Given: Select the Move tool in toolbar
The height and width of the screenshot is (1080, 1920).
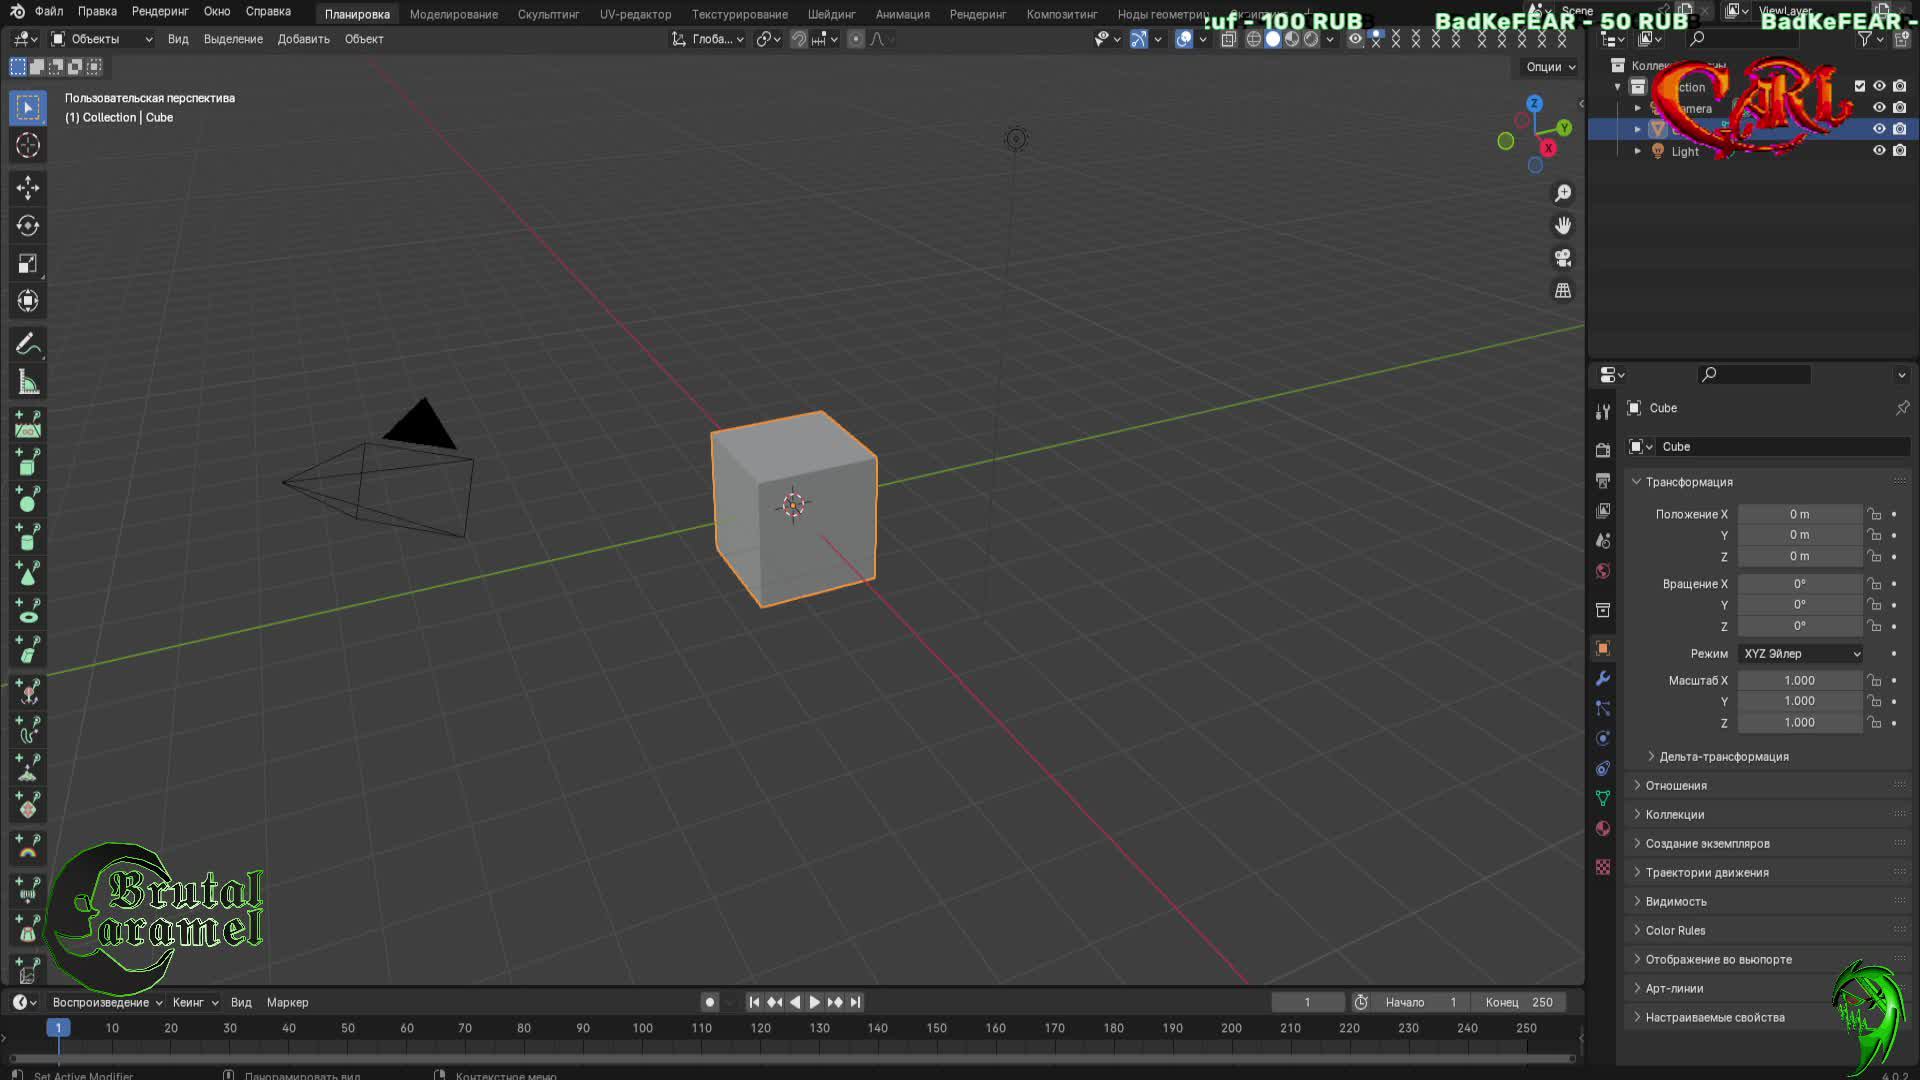Looking at the screenshot, I should pos(27,188).
